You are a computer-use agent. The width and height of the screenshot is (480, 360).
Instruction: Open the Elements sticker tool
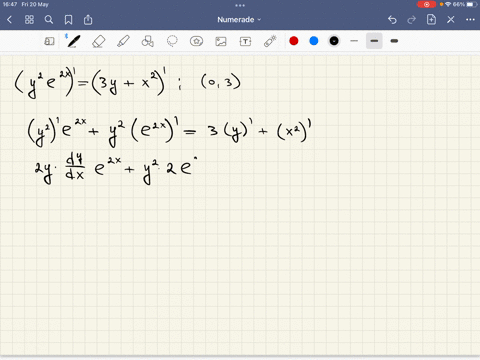point(196,41)
